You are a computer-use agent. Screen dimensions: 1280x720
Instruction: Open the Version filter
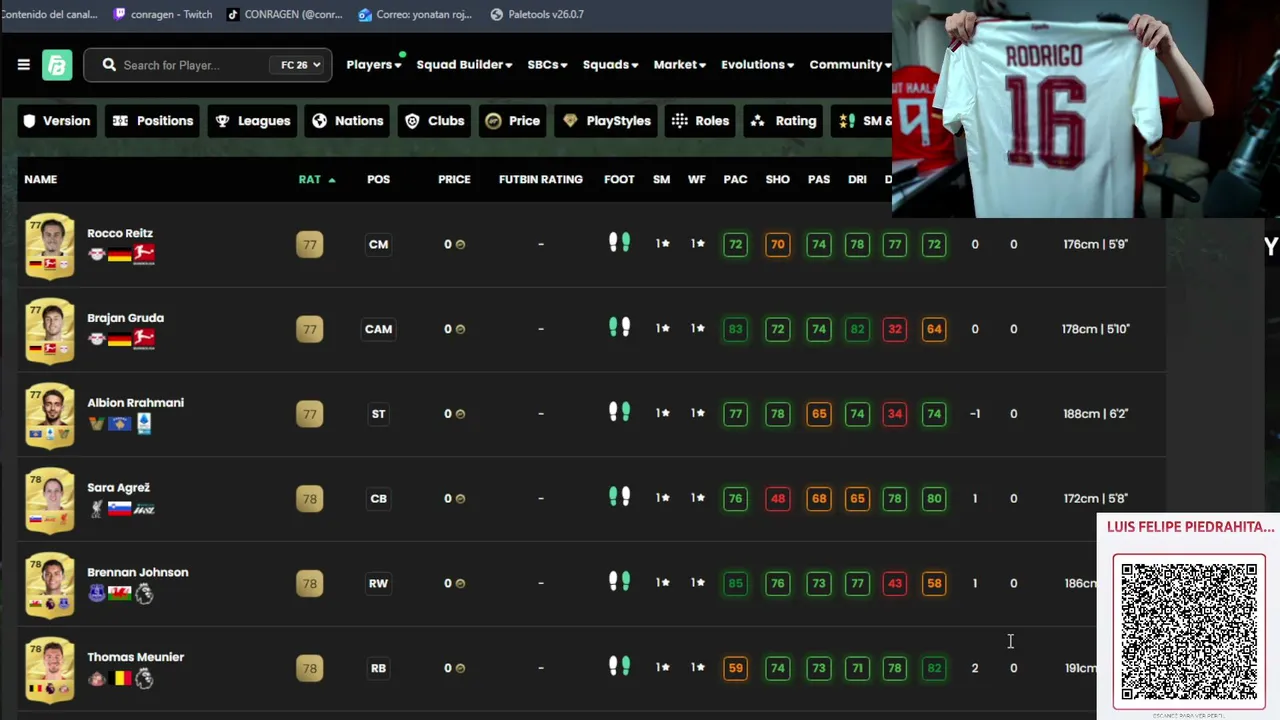[x=57, y=121]
